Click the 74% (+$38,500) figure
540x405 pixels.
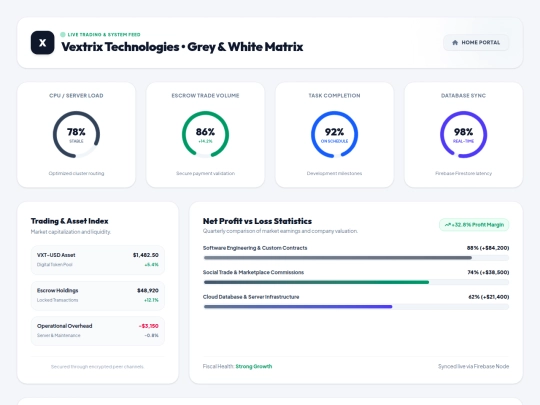pyautogui.click(x=488, y=272)
